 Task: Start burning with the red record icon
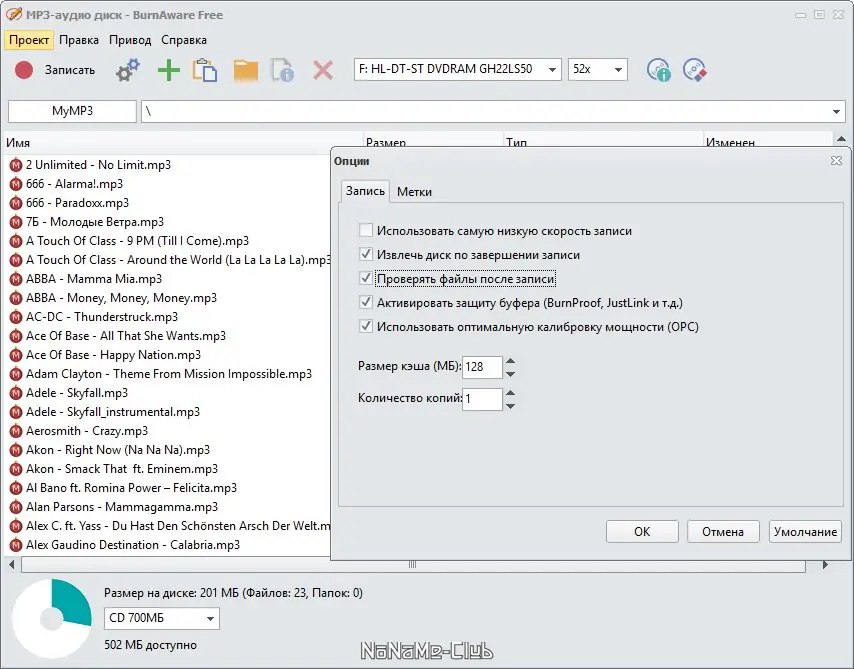pyautogui.click(x=23, y=70)
